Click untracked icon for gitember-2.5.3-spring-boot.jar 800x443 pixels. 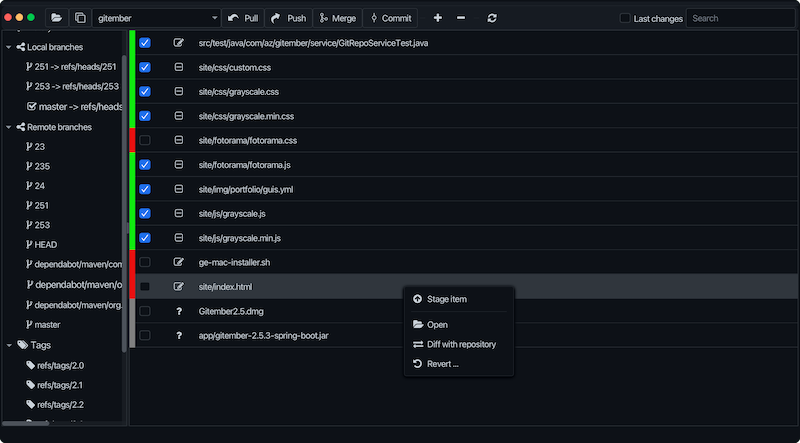coord(179,335)
